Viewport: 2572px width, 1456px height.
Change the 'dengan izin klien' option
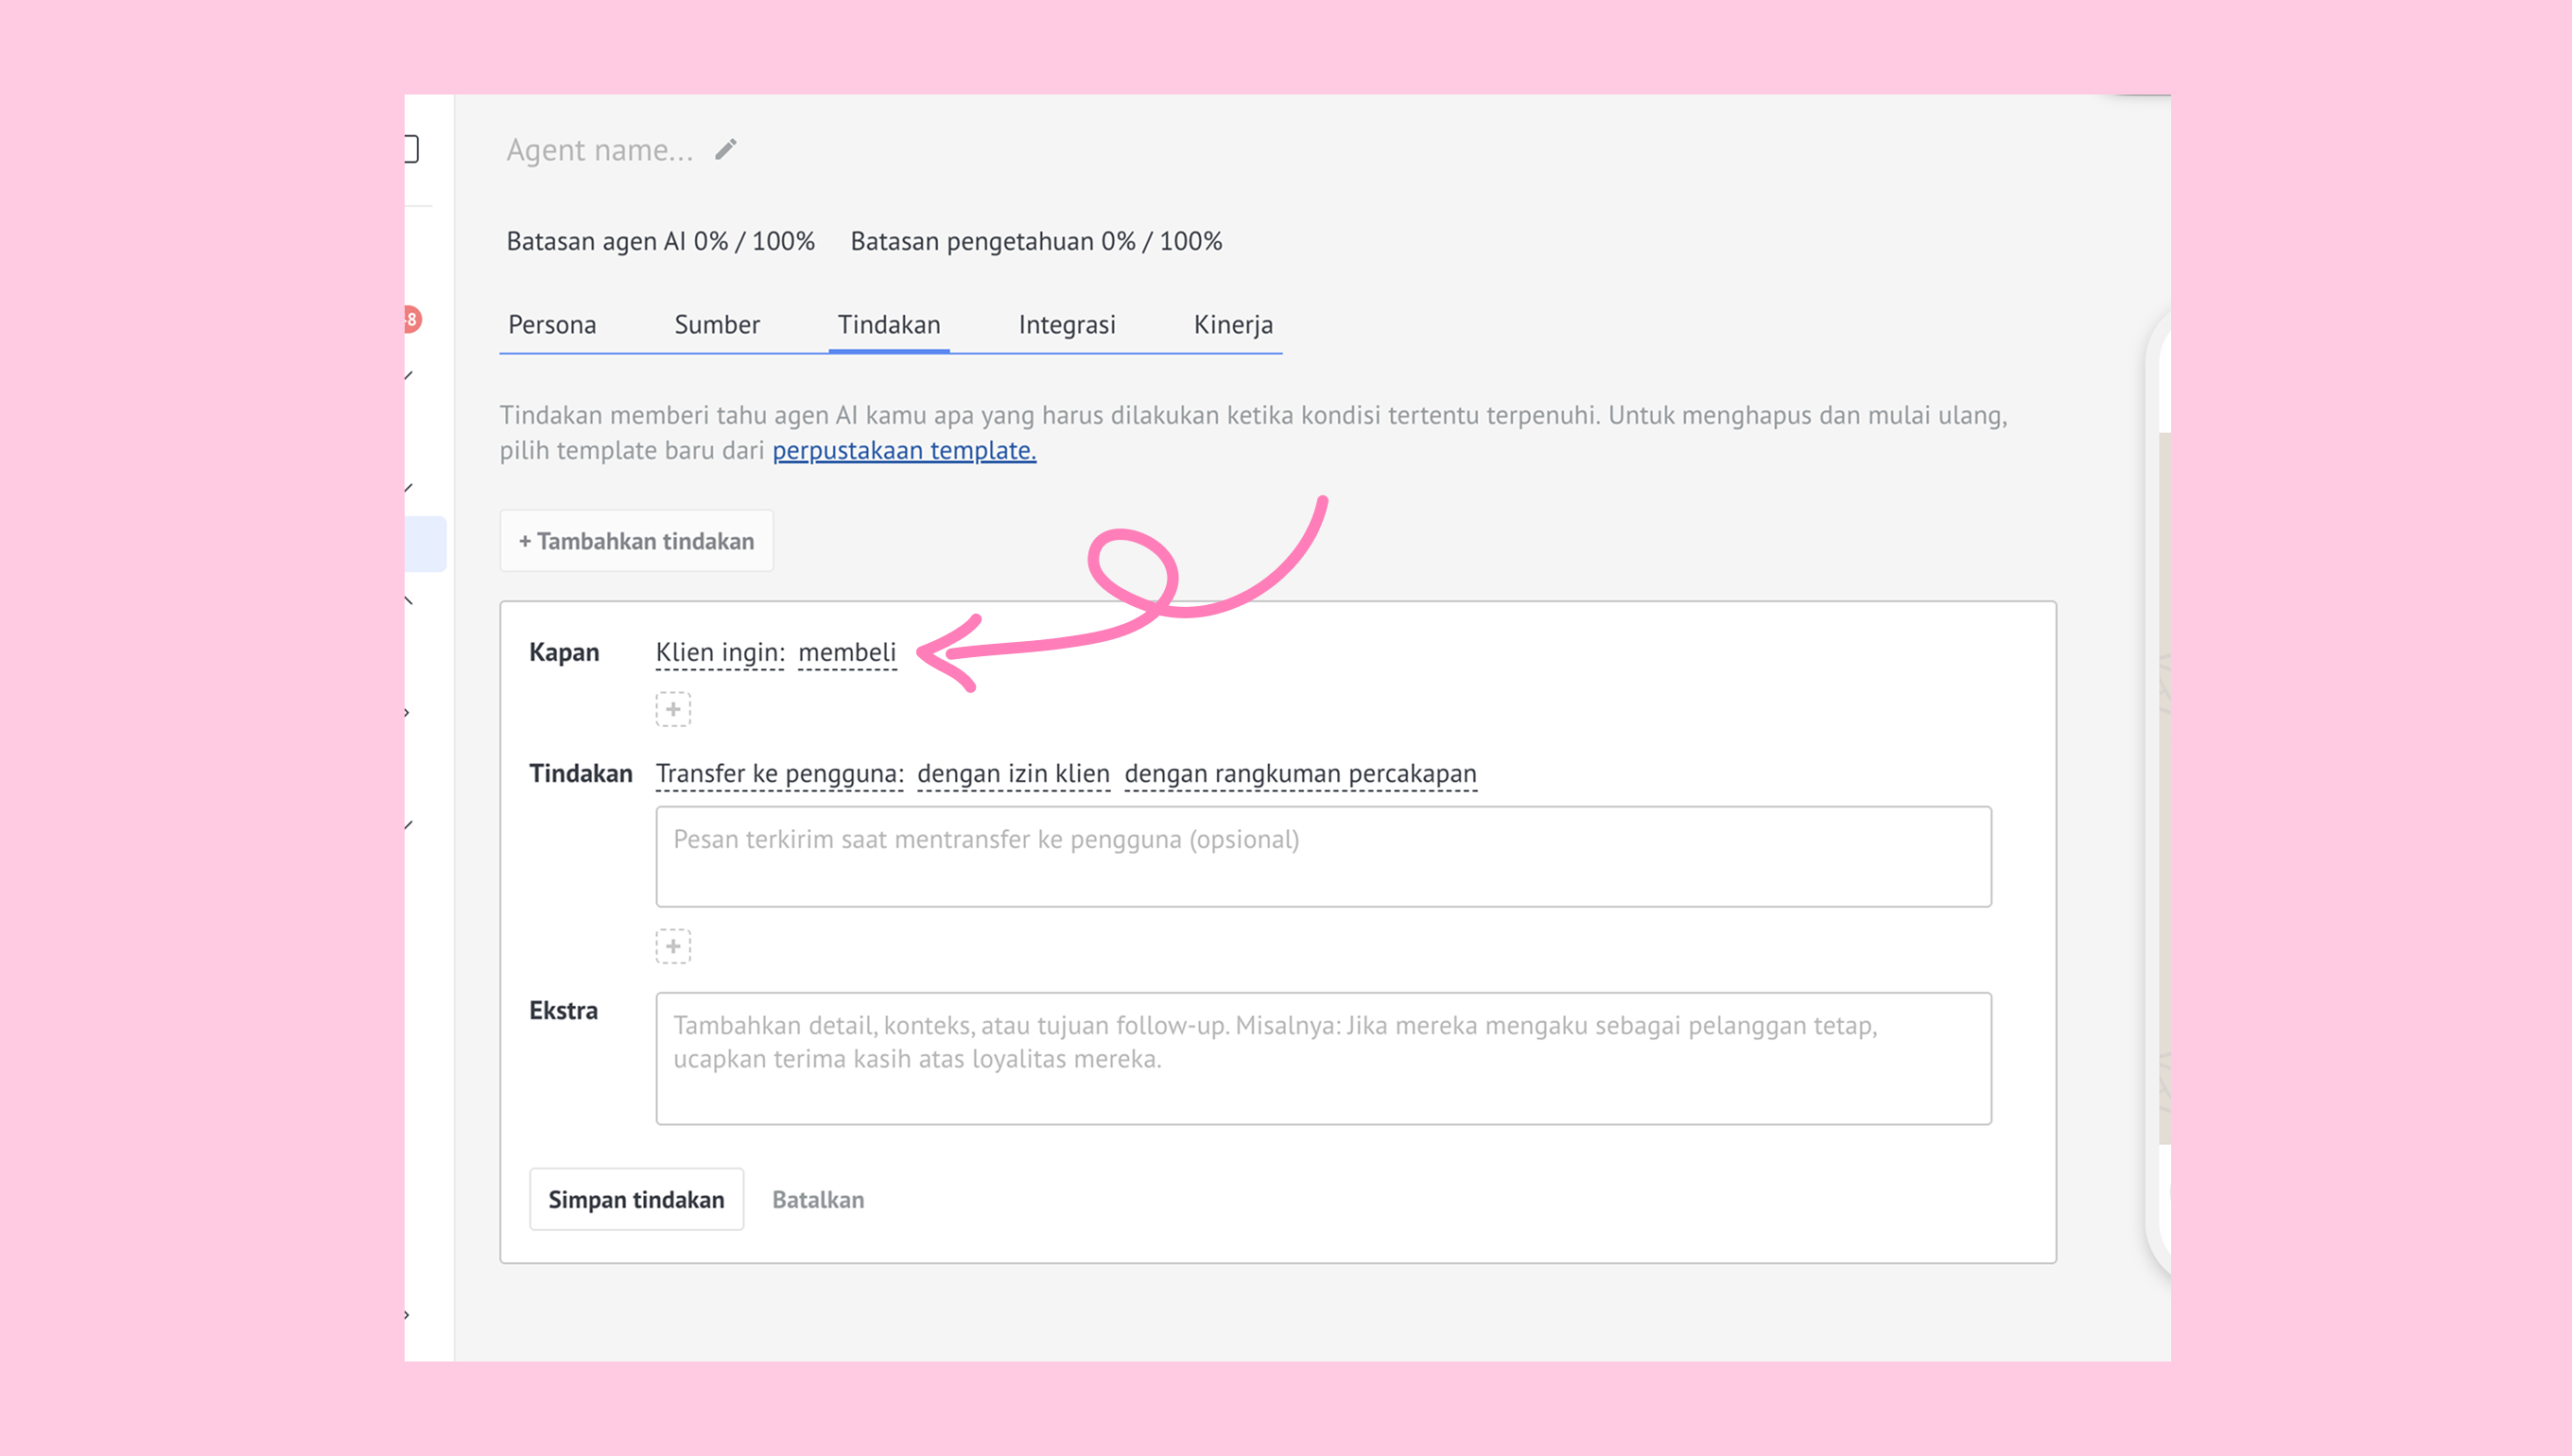[1013, 774]
